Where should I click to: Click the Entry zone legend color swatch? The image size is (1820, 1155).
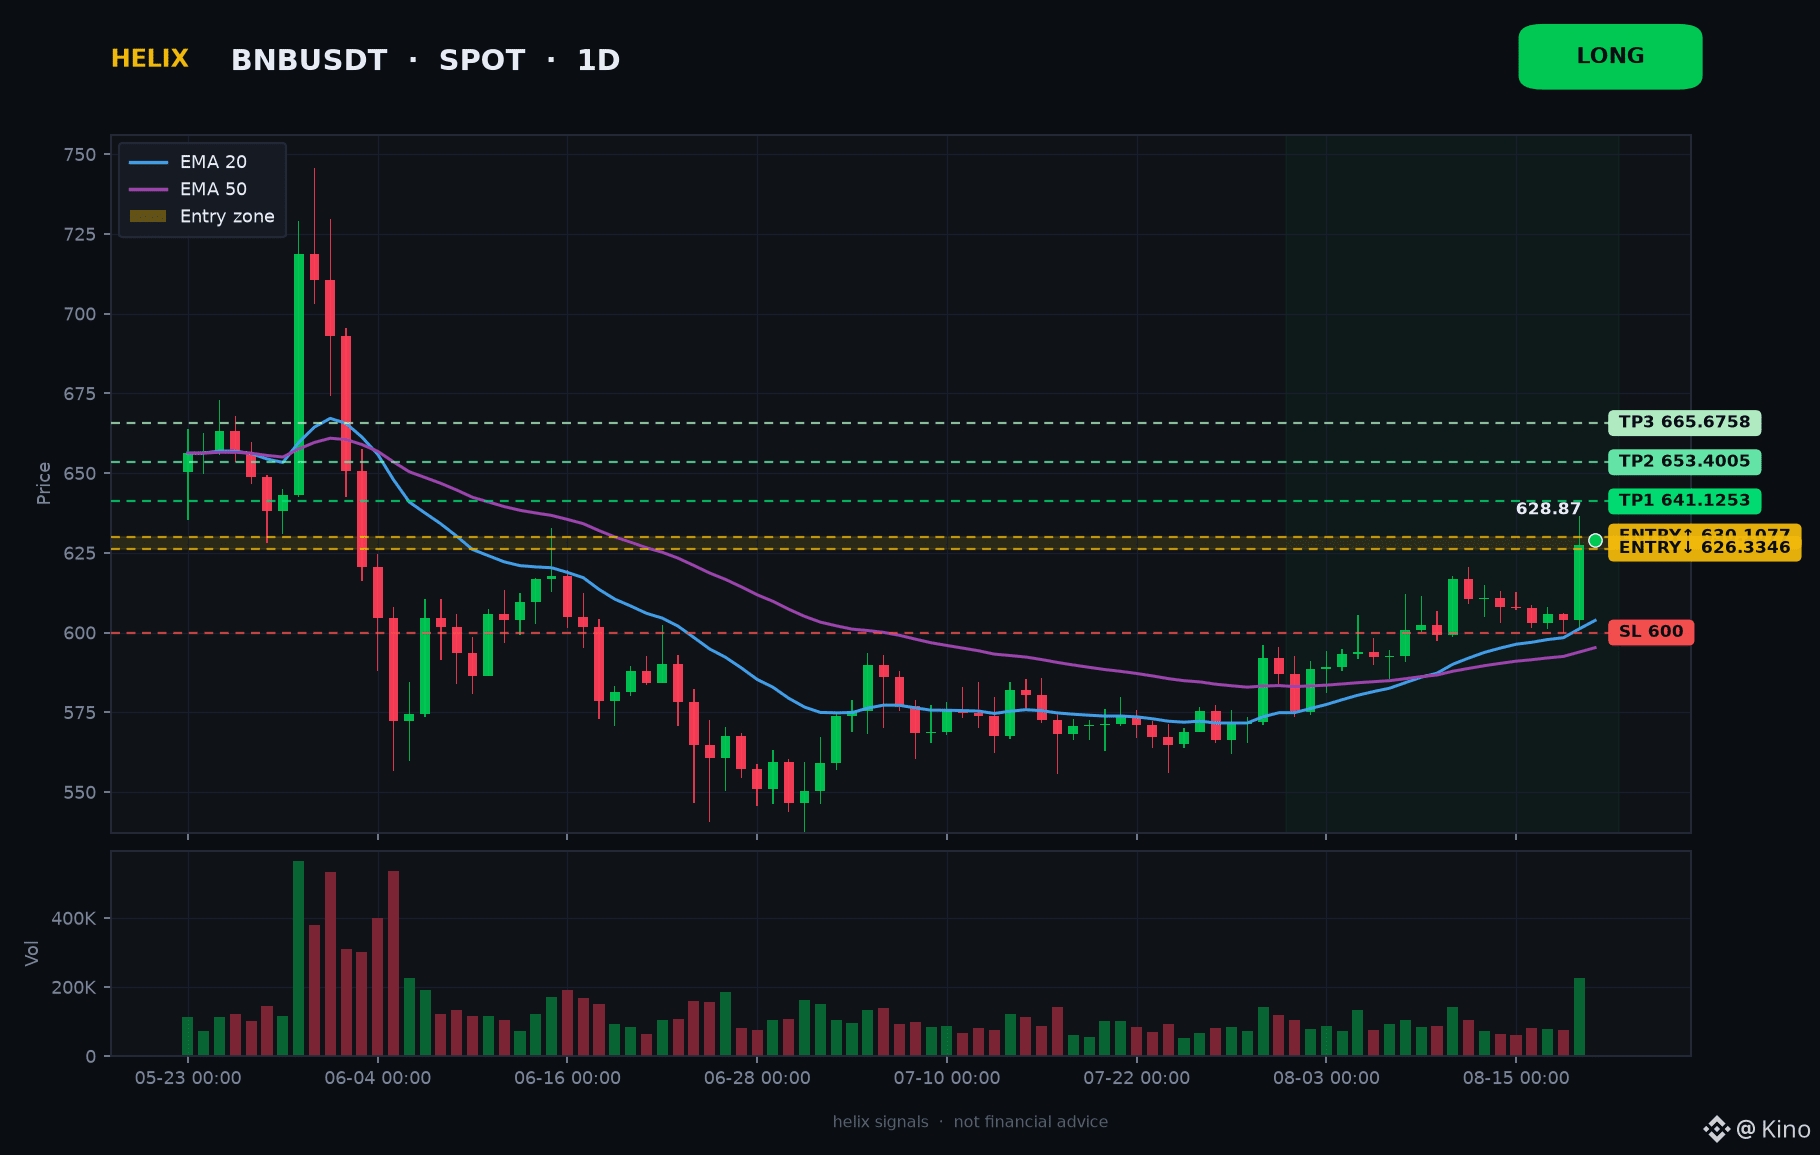[148, 216]
